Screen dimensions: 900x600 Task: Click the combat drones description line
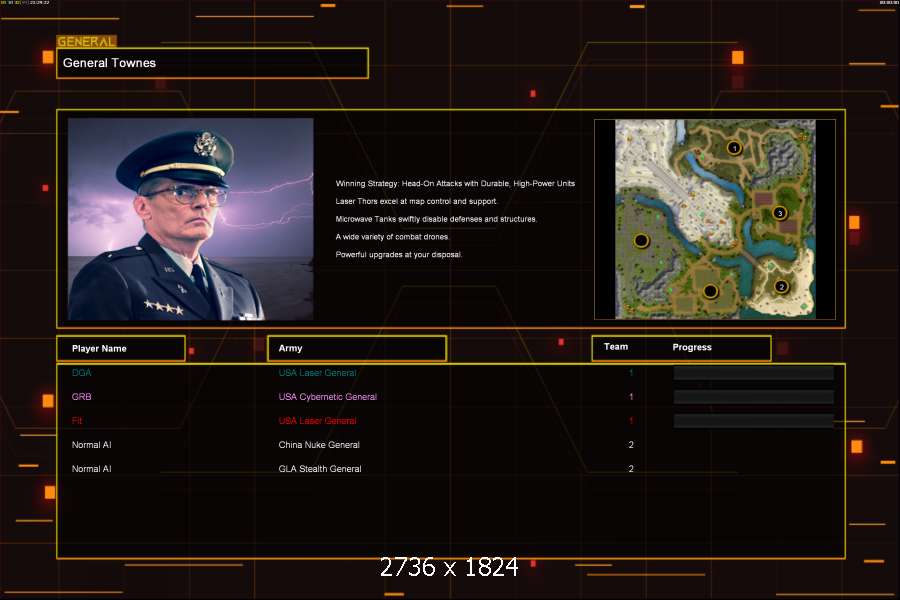(392, 237)
